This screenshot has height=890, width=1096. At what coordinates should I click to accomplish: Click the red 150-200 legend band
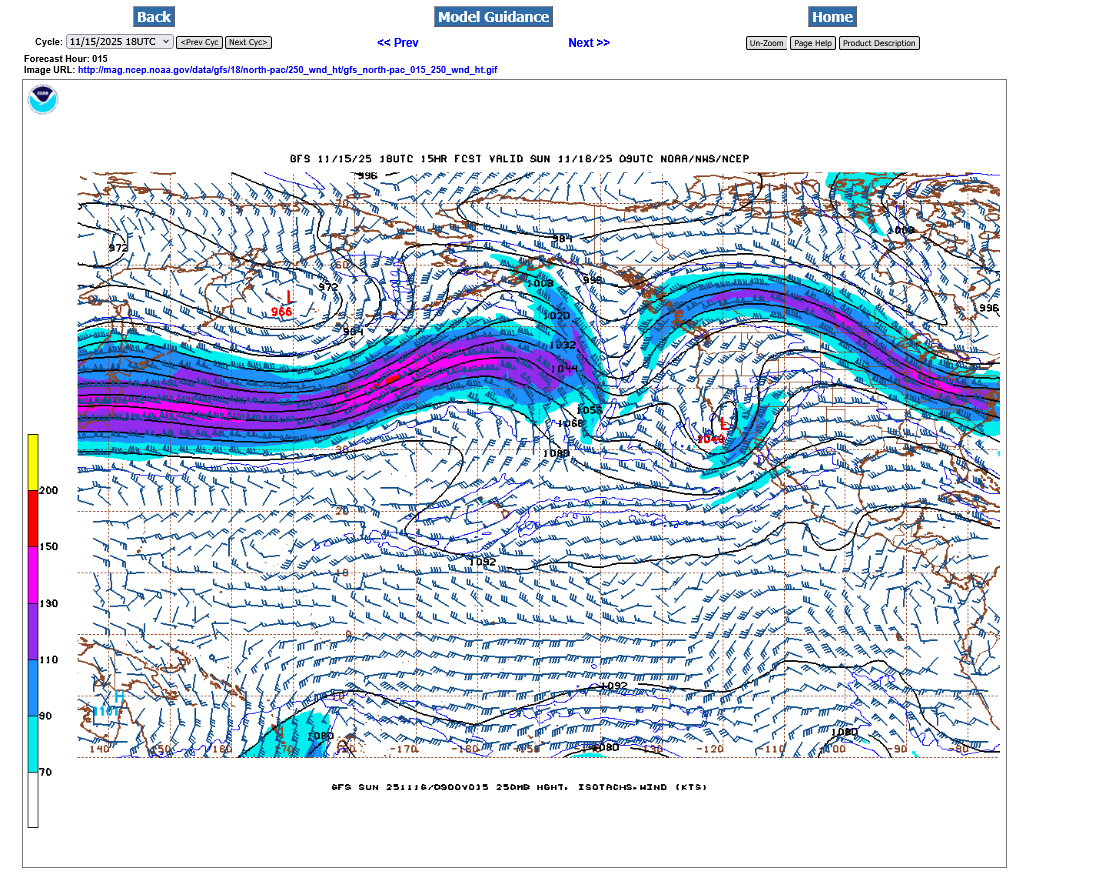click(33, 518)
